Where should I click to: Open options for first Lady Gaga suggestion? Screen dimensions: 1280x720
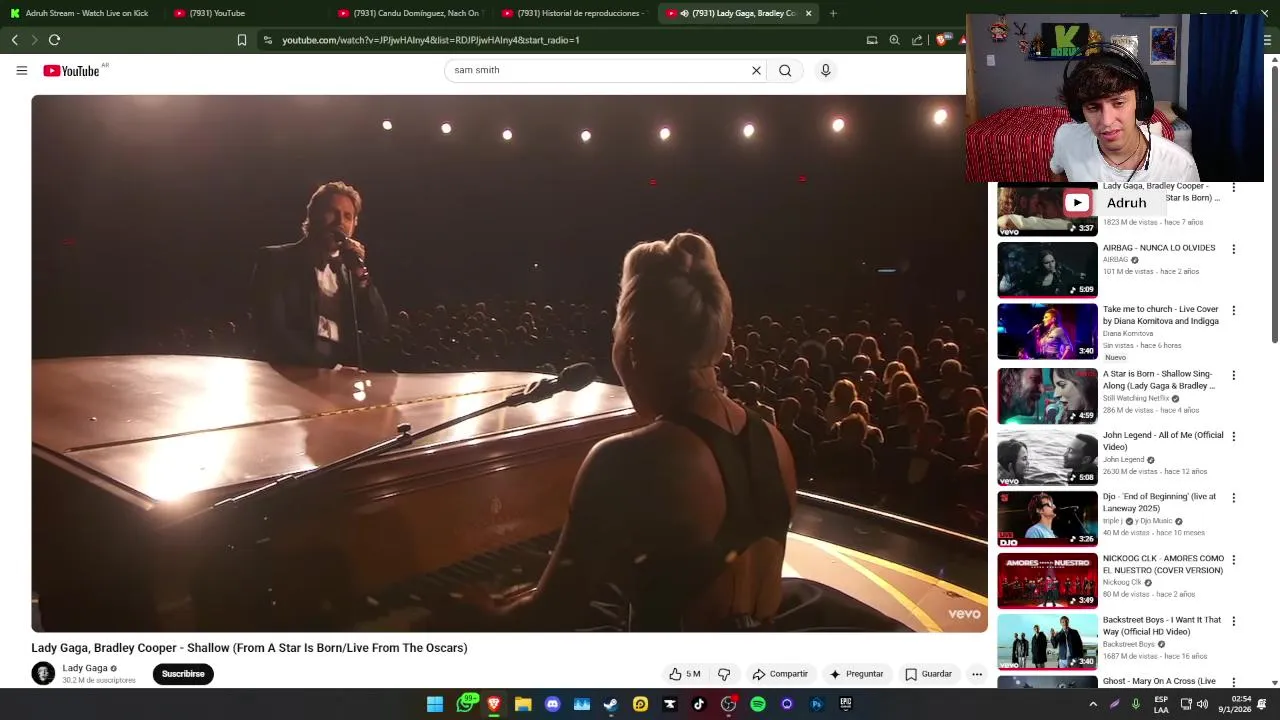point(1233,188)
